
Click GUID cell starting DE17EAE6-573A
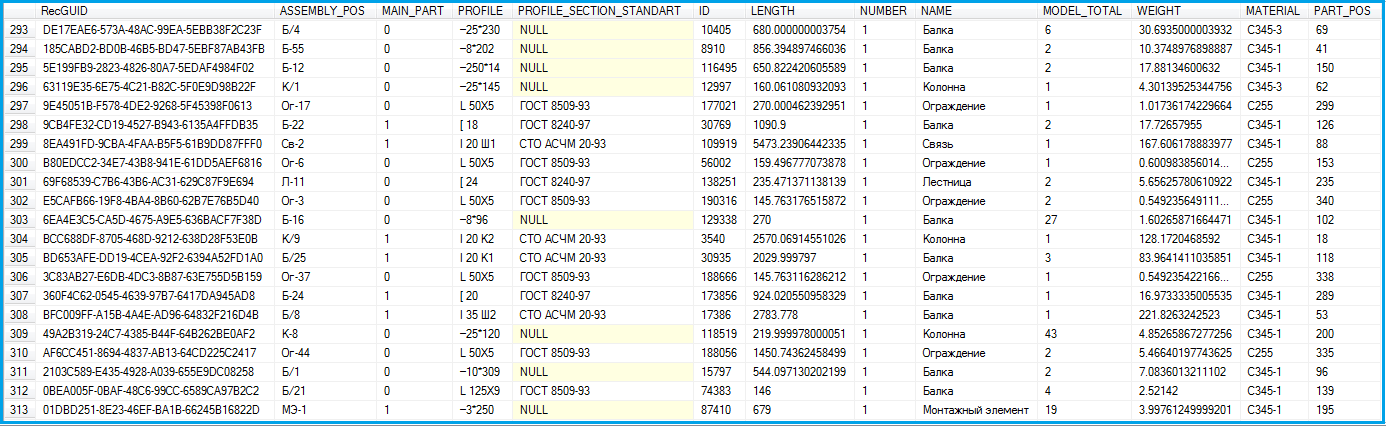click(156, 30)
